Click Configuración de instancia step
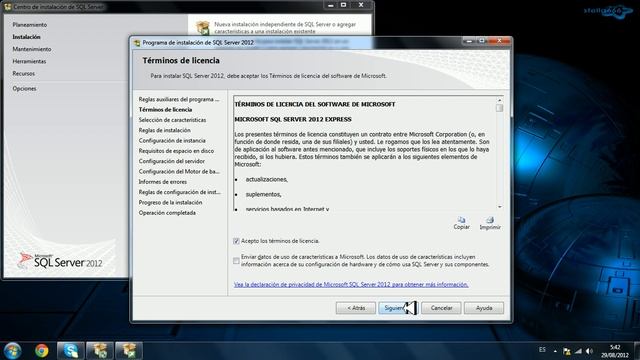Viewport: 640px width, 360px height. point(172,140)
